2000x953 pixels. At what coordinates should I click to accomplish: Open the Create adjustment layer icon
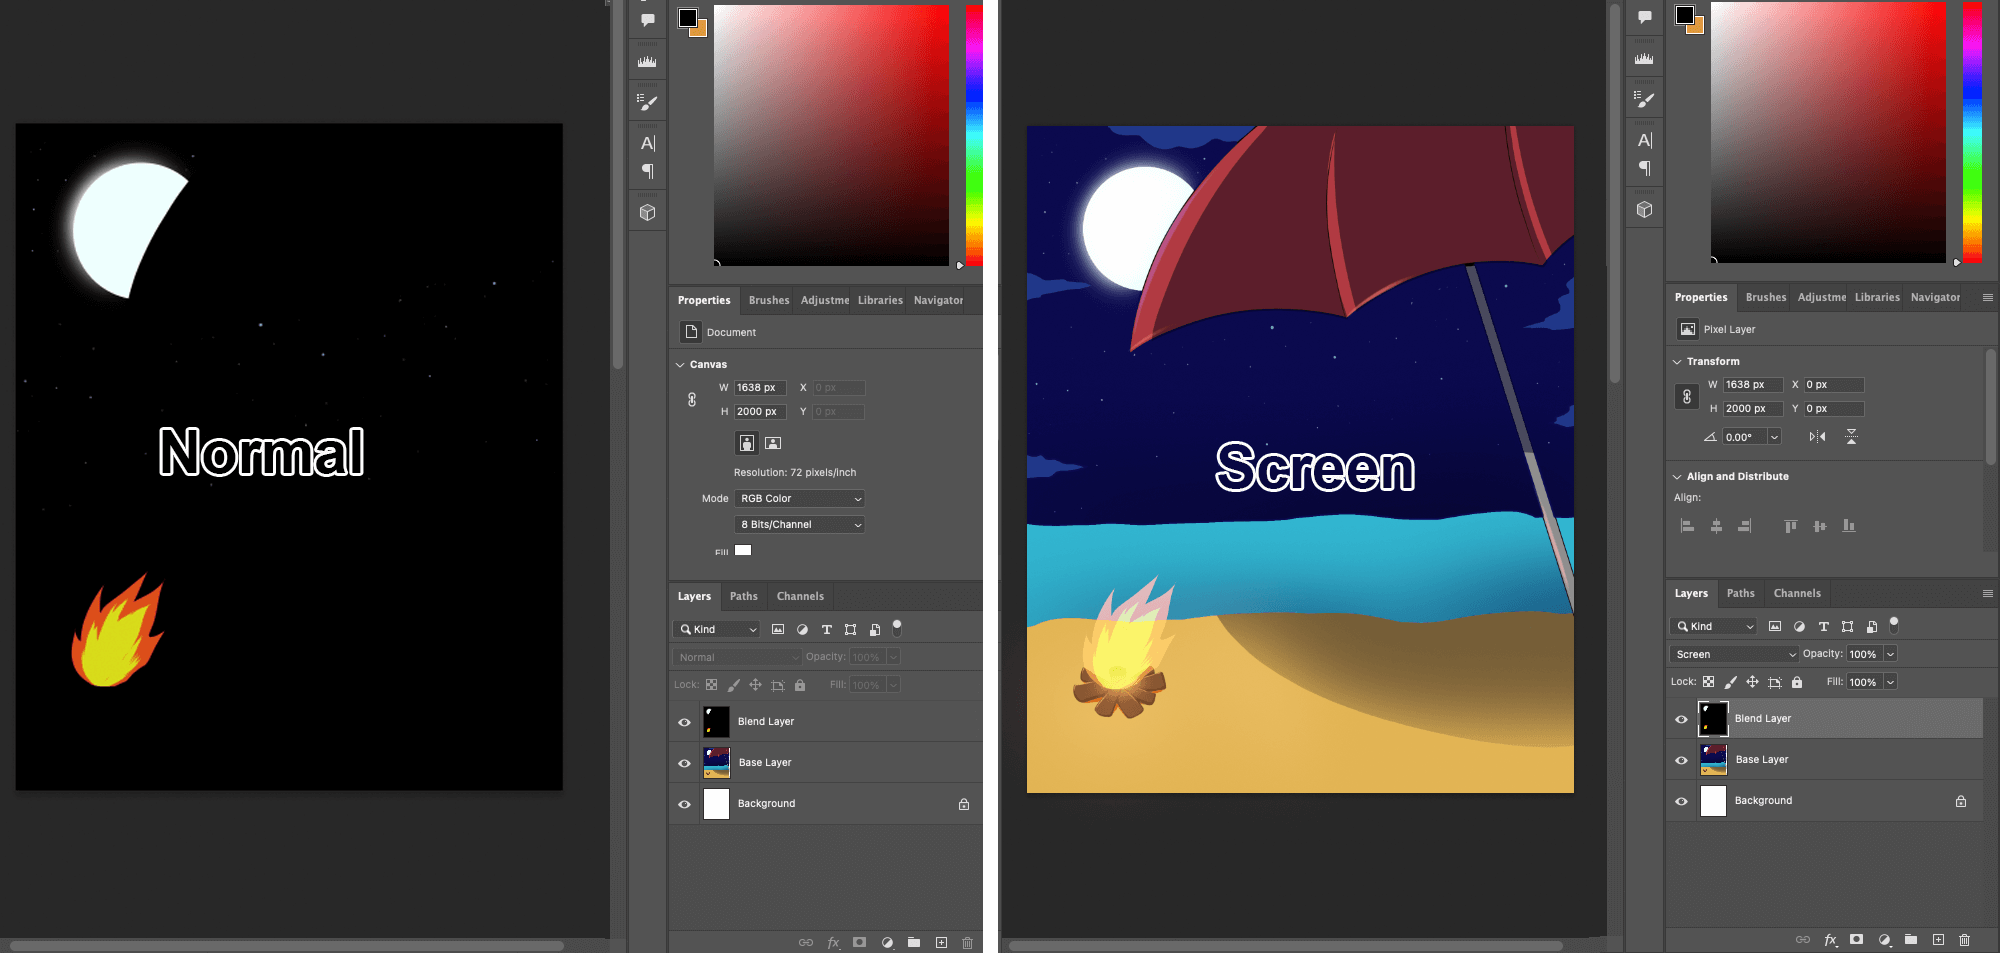[887, 942]
